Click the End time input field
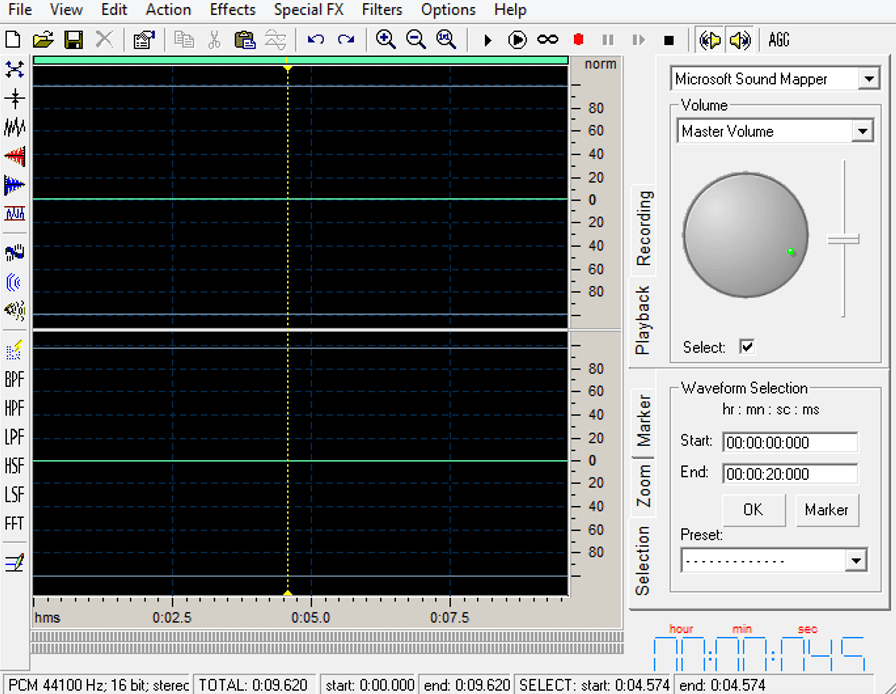 point(790,472)
